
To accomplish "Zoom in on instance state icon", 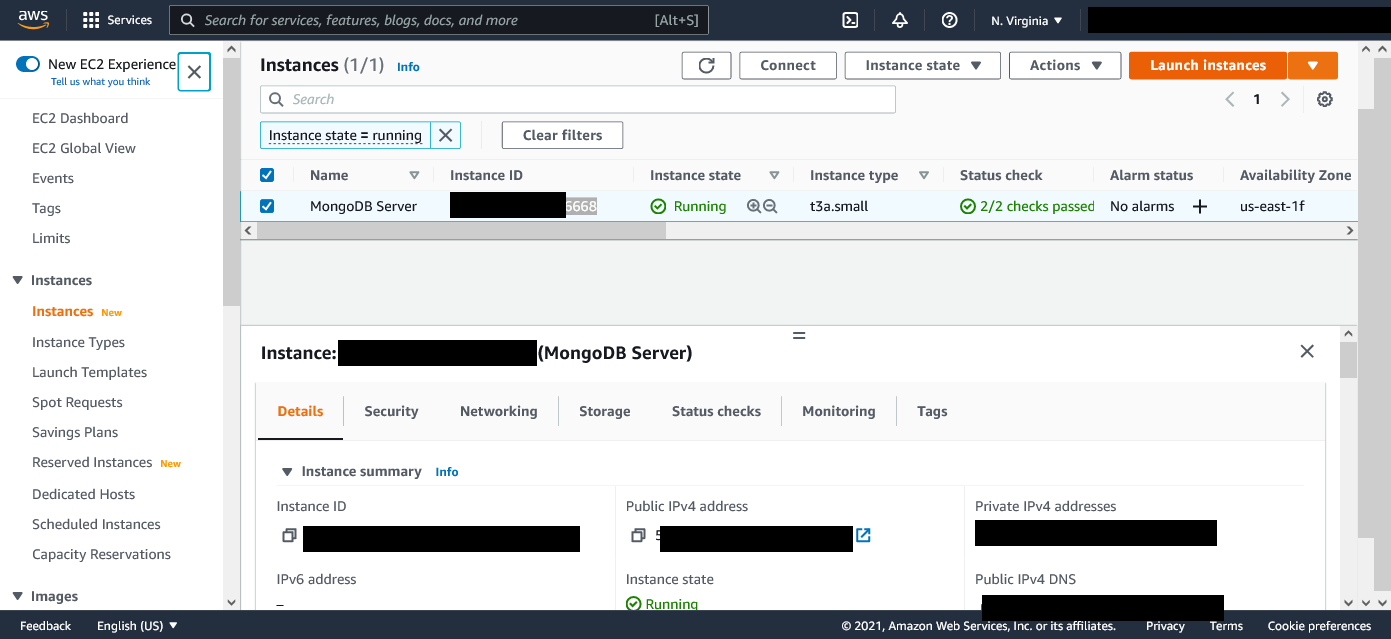I will coord(754,206).
